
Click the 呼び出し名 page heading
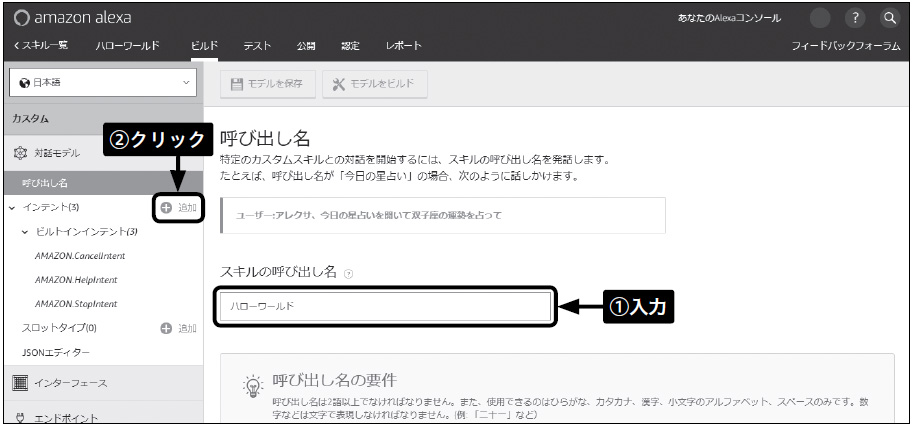pyautogui.click(x=265, y=139)
